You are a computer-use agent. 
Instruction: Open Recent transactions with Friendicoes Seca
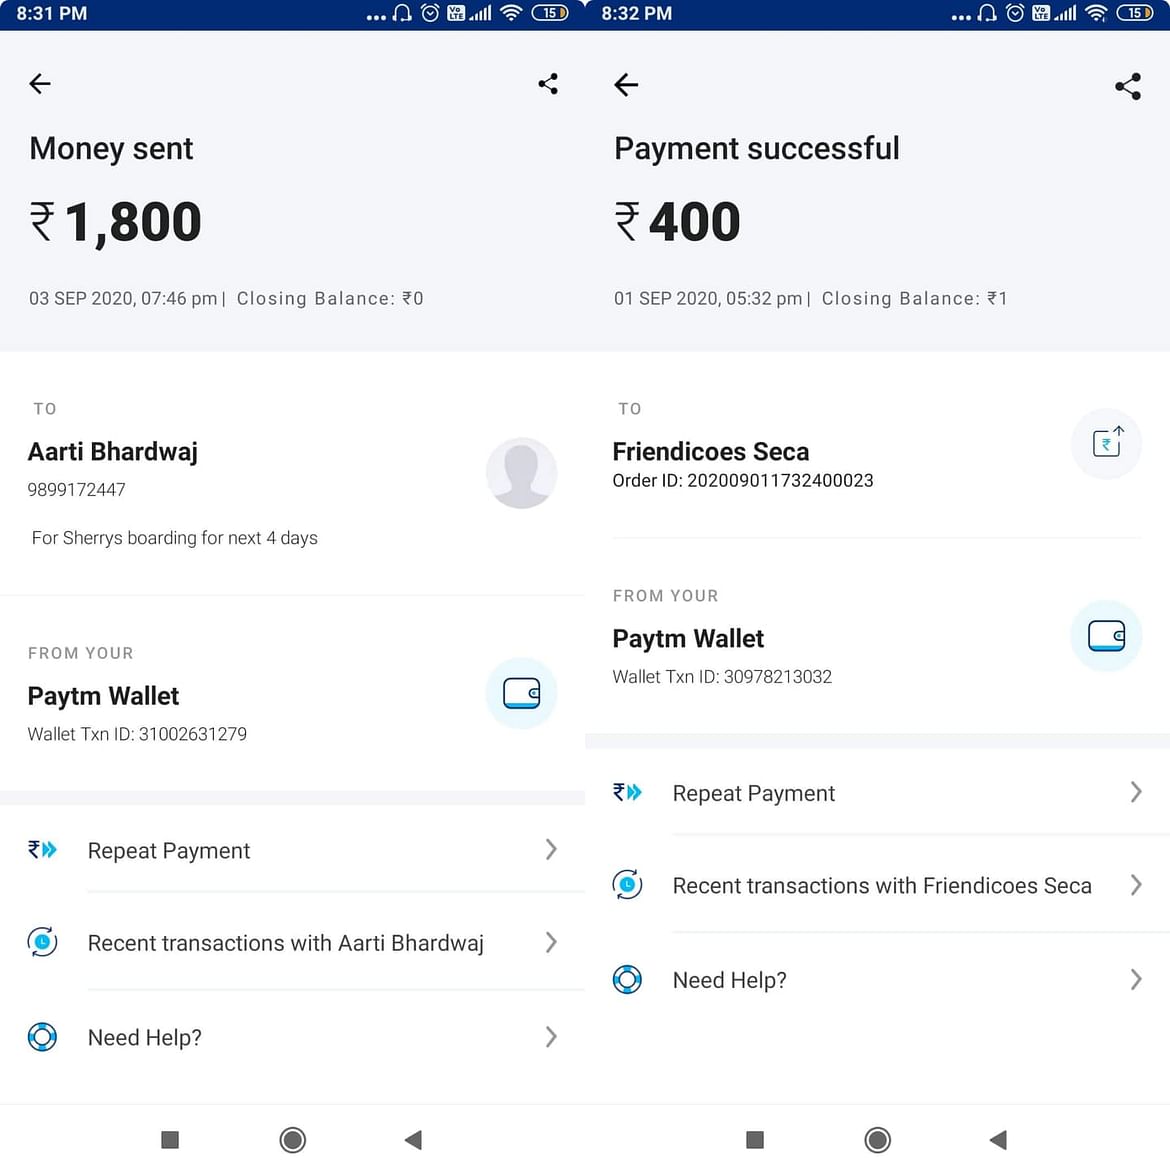(x=878, y=885)
